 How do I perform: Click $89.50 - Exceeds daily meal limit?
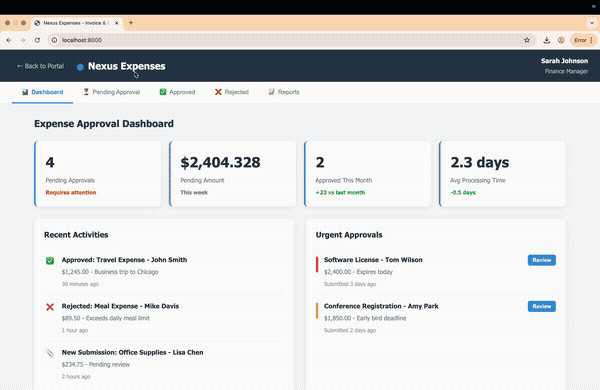[x=106, y=318]
